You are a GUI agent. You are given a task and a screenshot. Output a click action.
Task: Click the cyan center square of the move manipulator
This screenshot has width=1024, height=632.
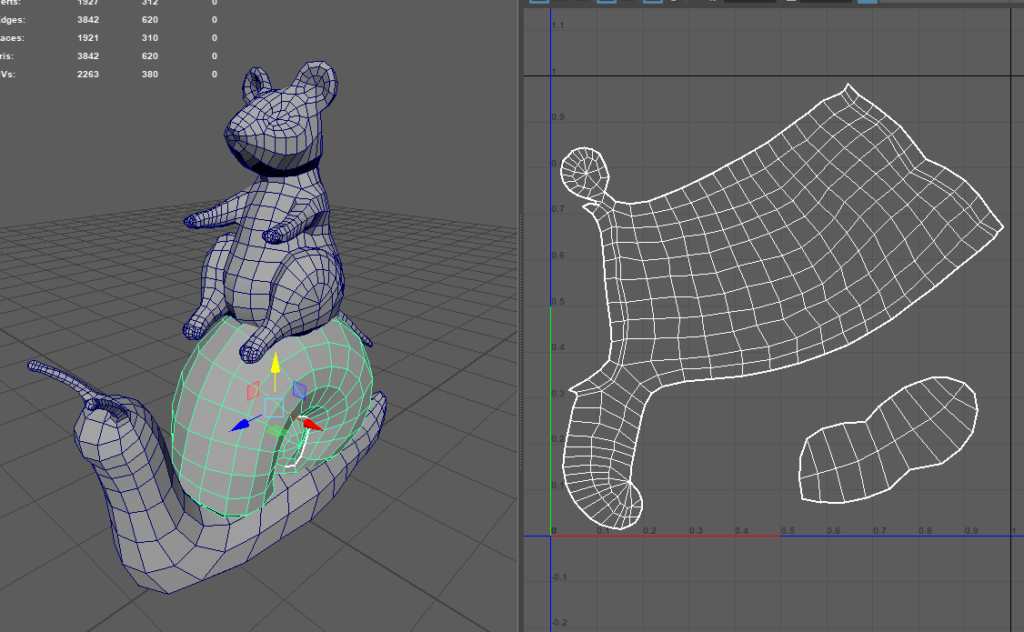274,407
